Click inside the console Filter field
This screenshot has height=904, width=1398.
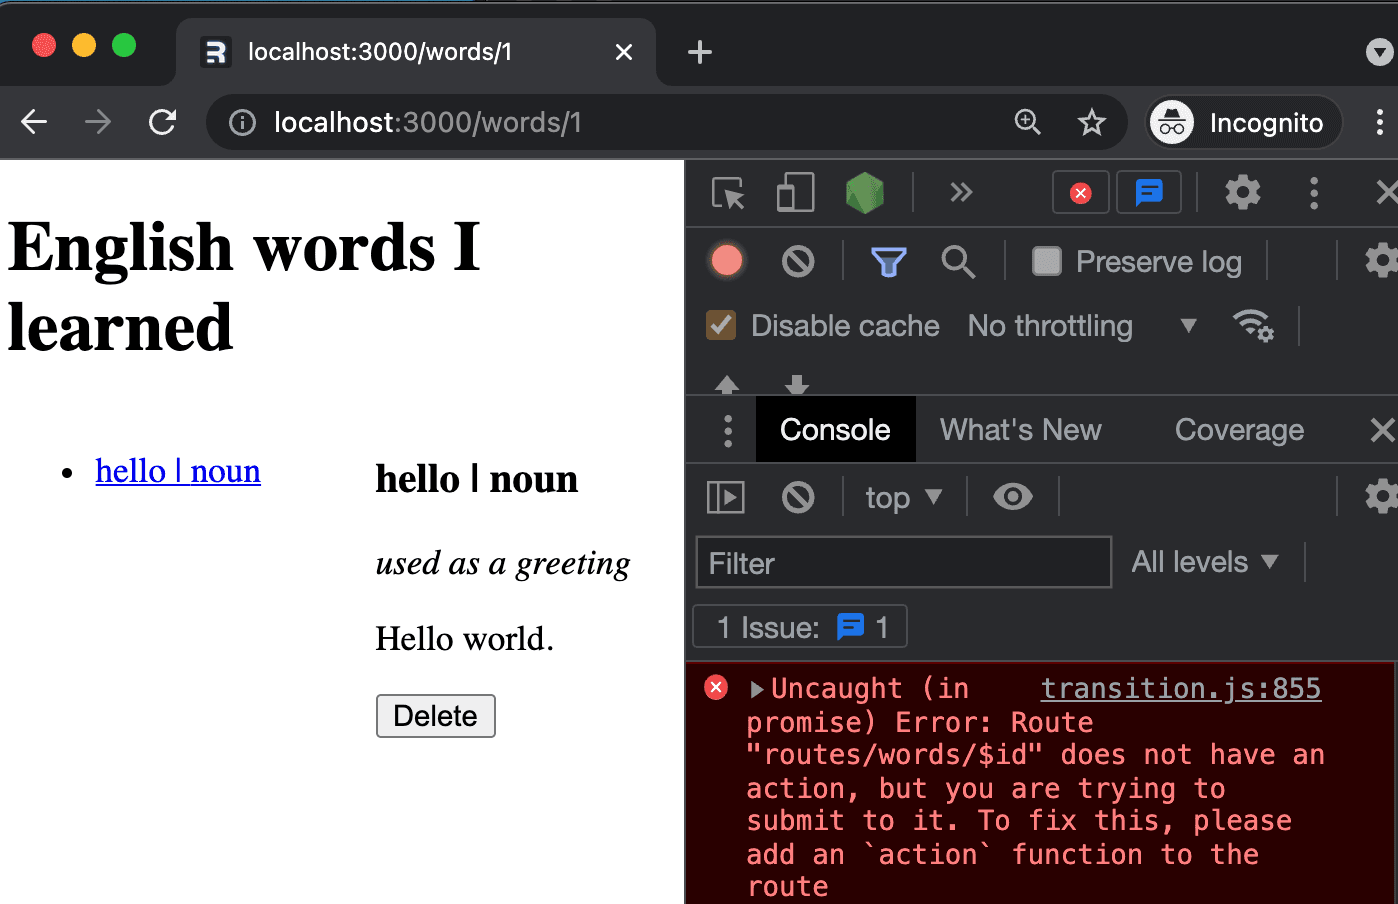coord(900,562)
